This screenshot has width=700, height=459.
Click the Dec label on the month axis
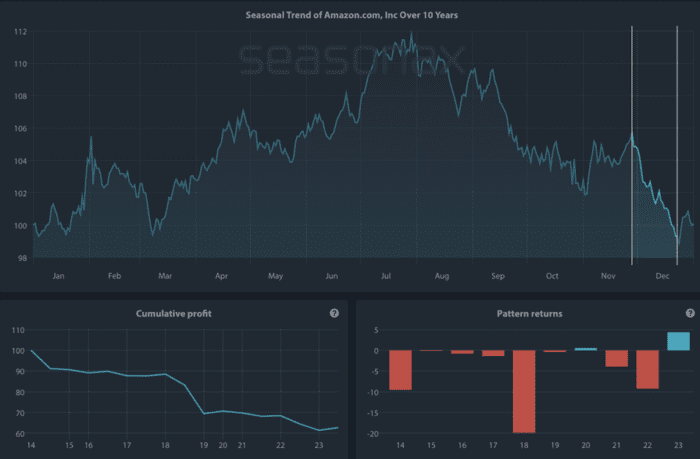pyautogui.click(x=661, y=274)
